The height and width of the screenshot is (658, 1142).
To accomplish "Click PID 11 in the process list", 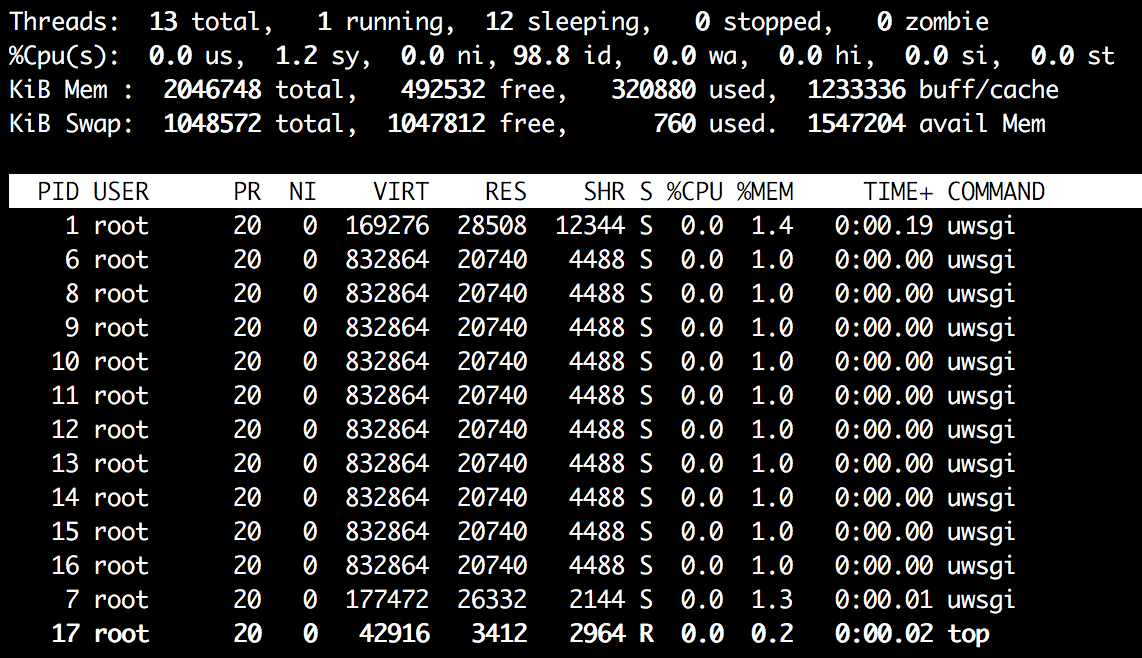I will click(65, 395).
